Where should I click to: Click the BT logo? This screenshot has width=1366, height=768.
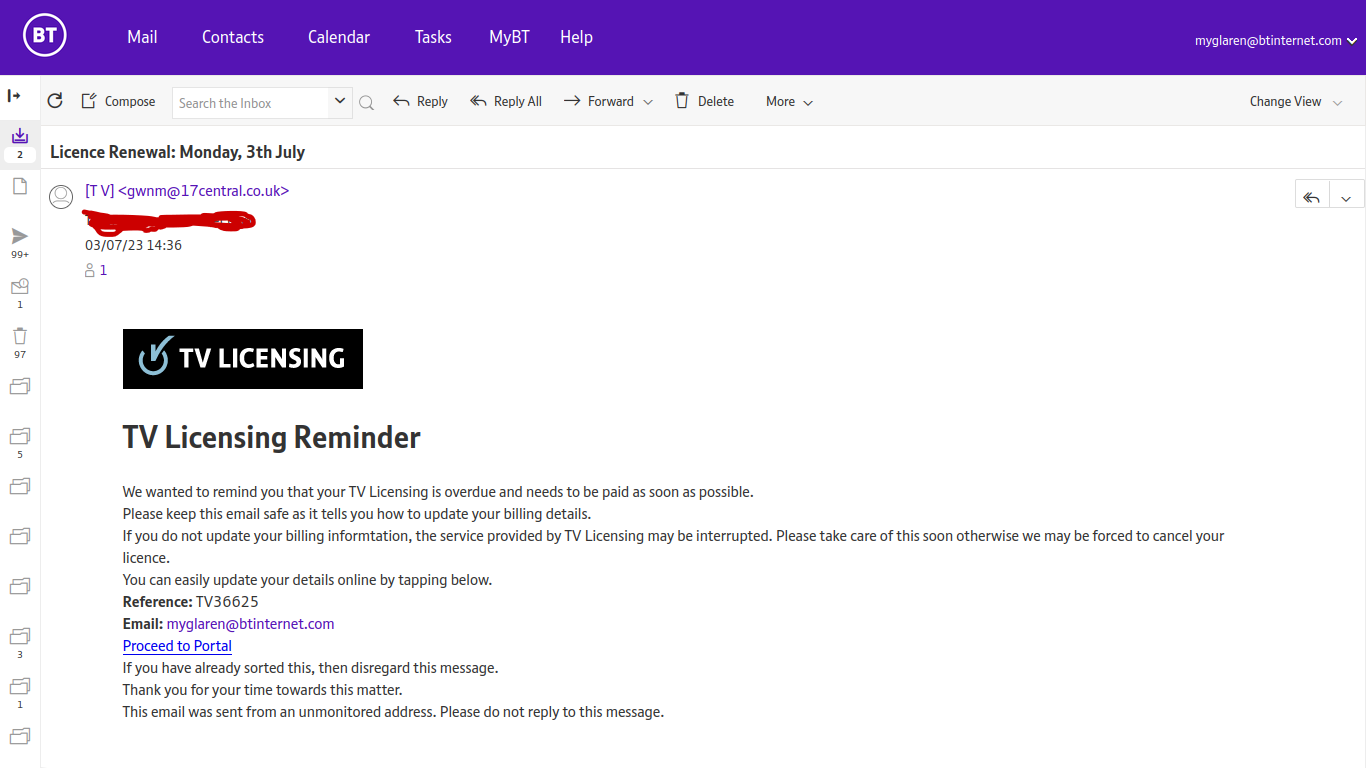(45, 37)
